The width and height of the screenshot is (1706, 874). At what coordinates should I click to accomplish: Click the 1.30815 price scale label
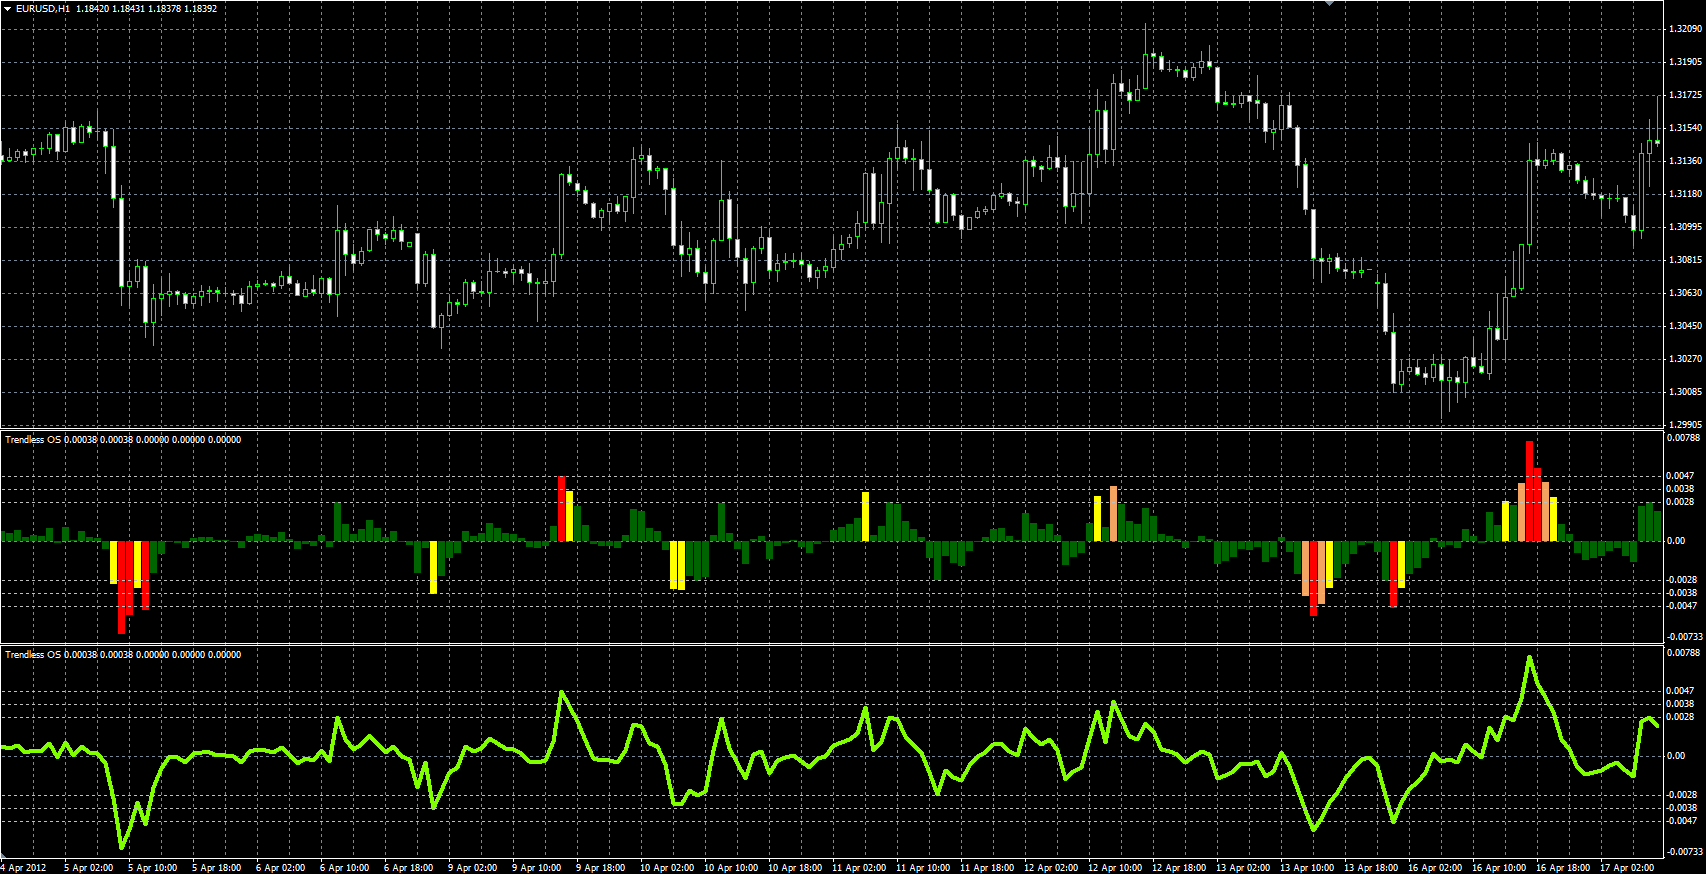[1685, 260]
